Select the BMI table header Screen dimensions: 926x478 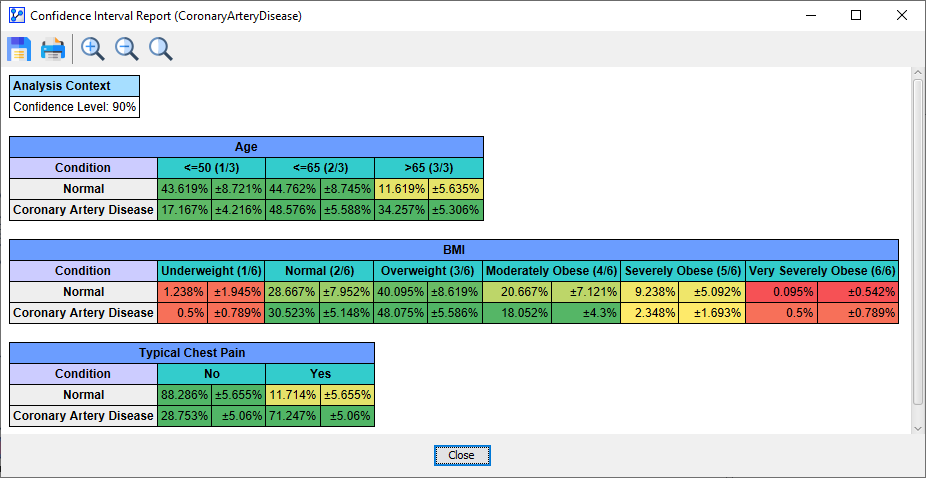(x=454, y=250)
